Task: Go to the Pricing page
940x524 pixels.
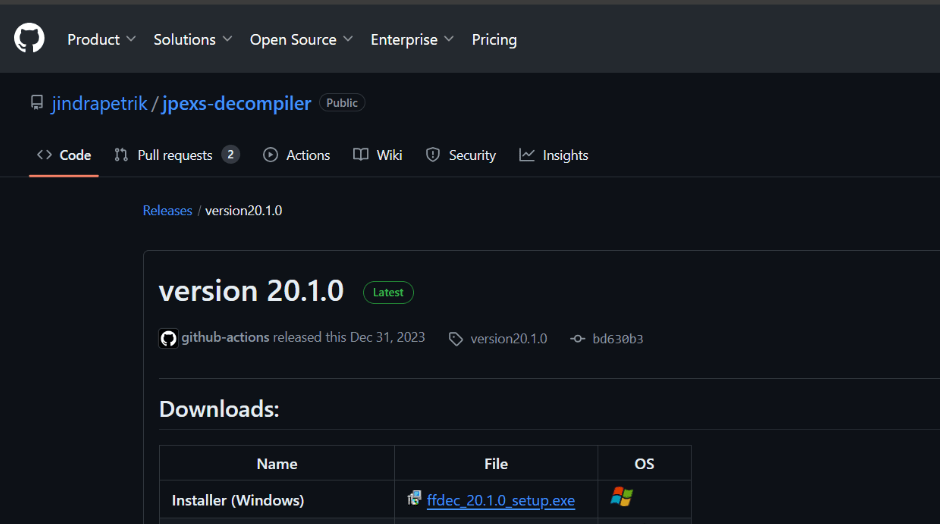Action: [x=494, y=40]
